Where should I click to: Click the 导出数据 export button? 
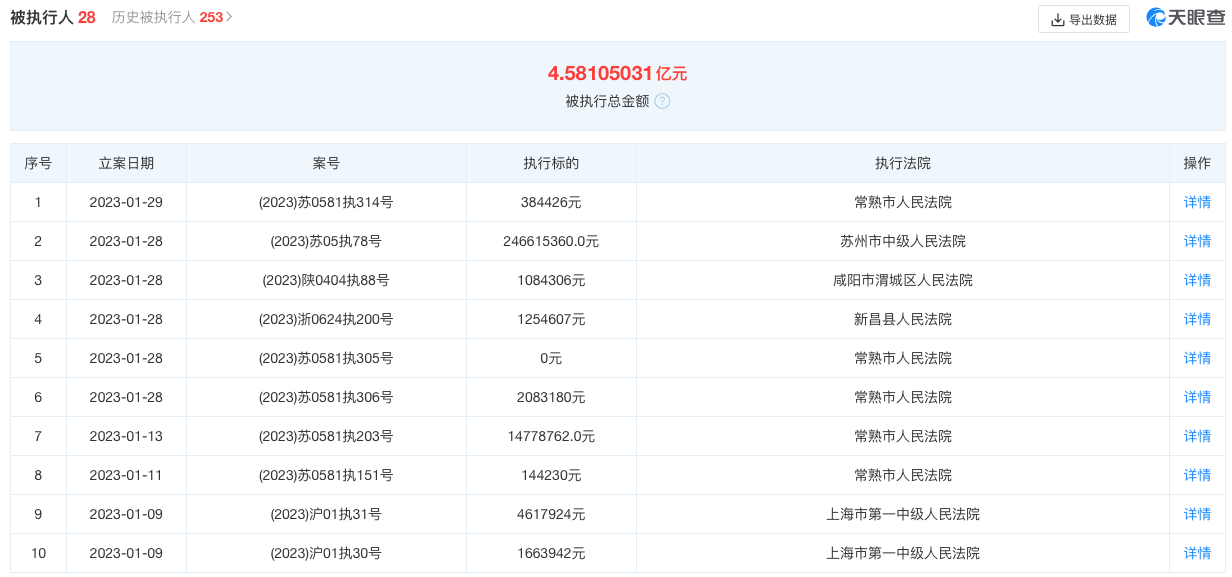1084,19
